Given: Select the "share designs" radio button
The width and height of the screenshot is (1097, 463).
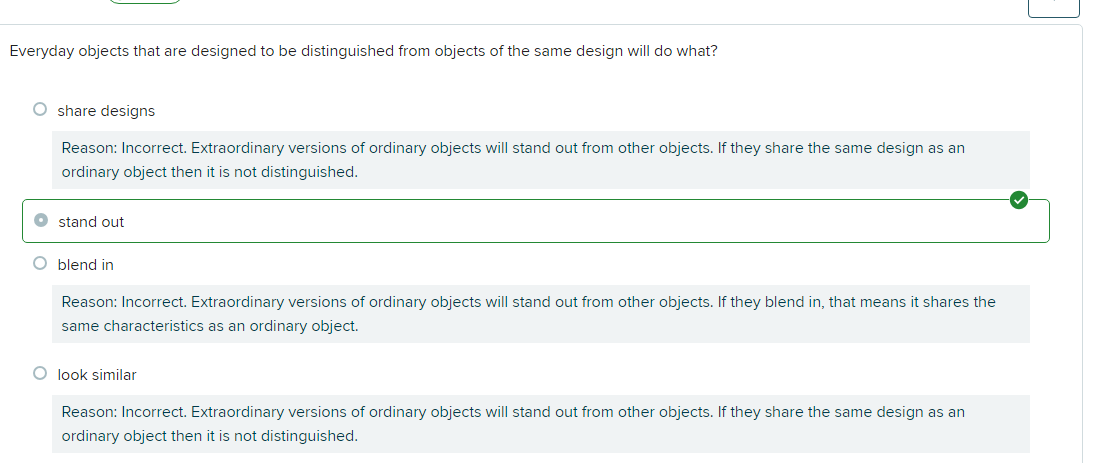Looking at the screenshot, I should click(x=40, y=110).
